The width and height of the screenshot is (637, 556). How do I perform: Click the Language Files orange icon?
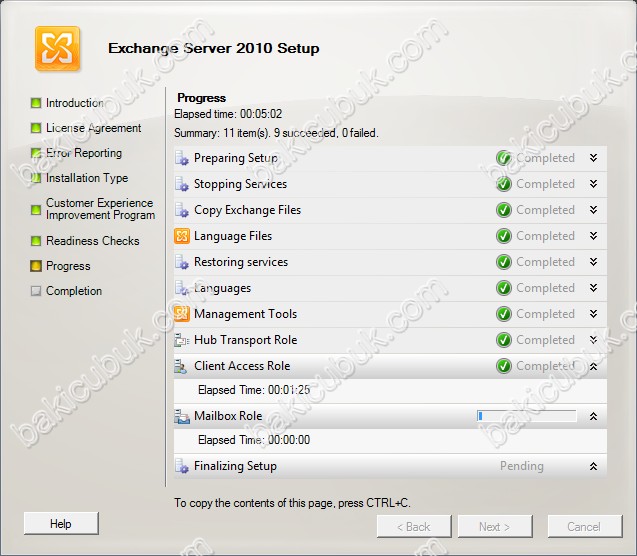click(182, 236)
